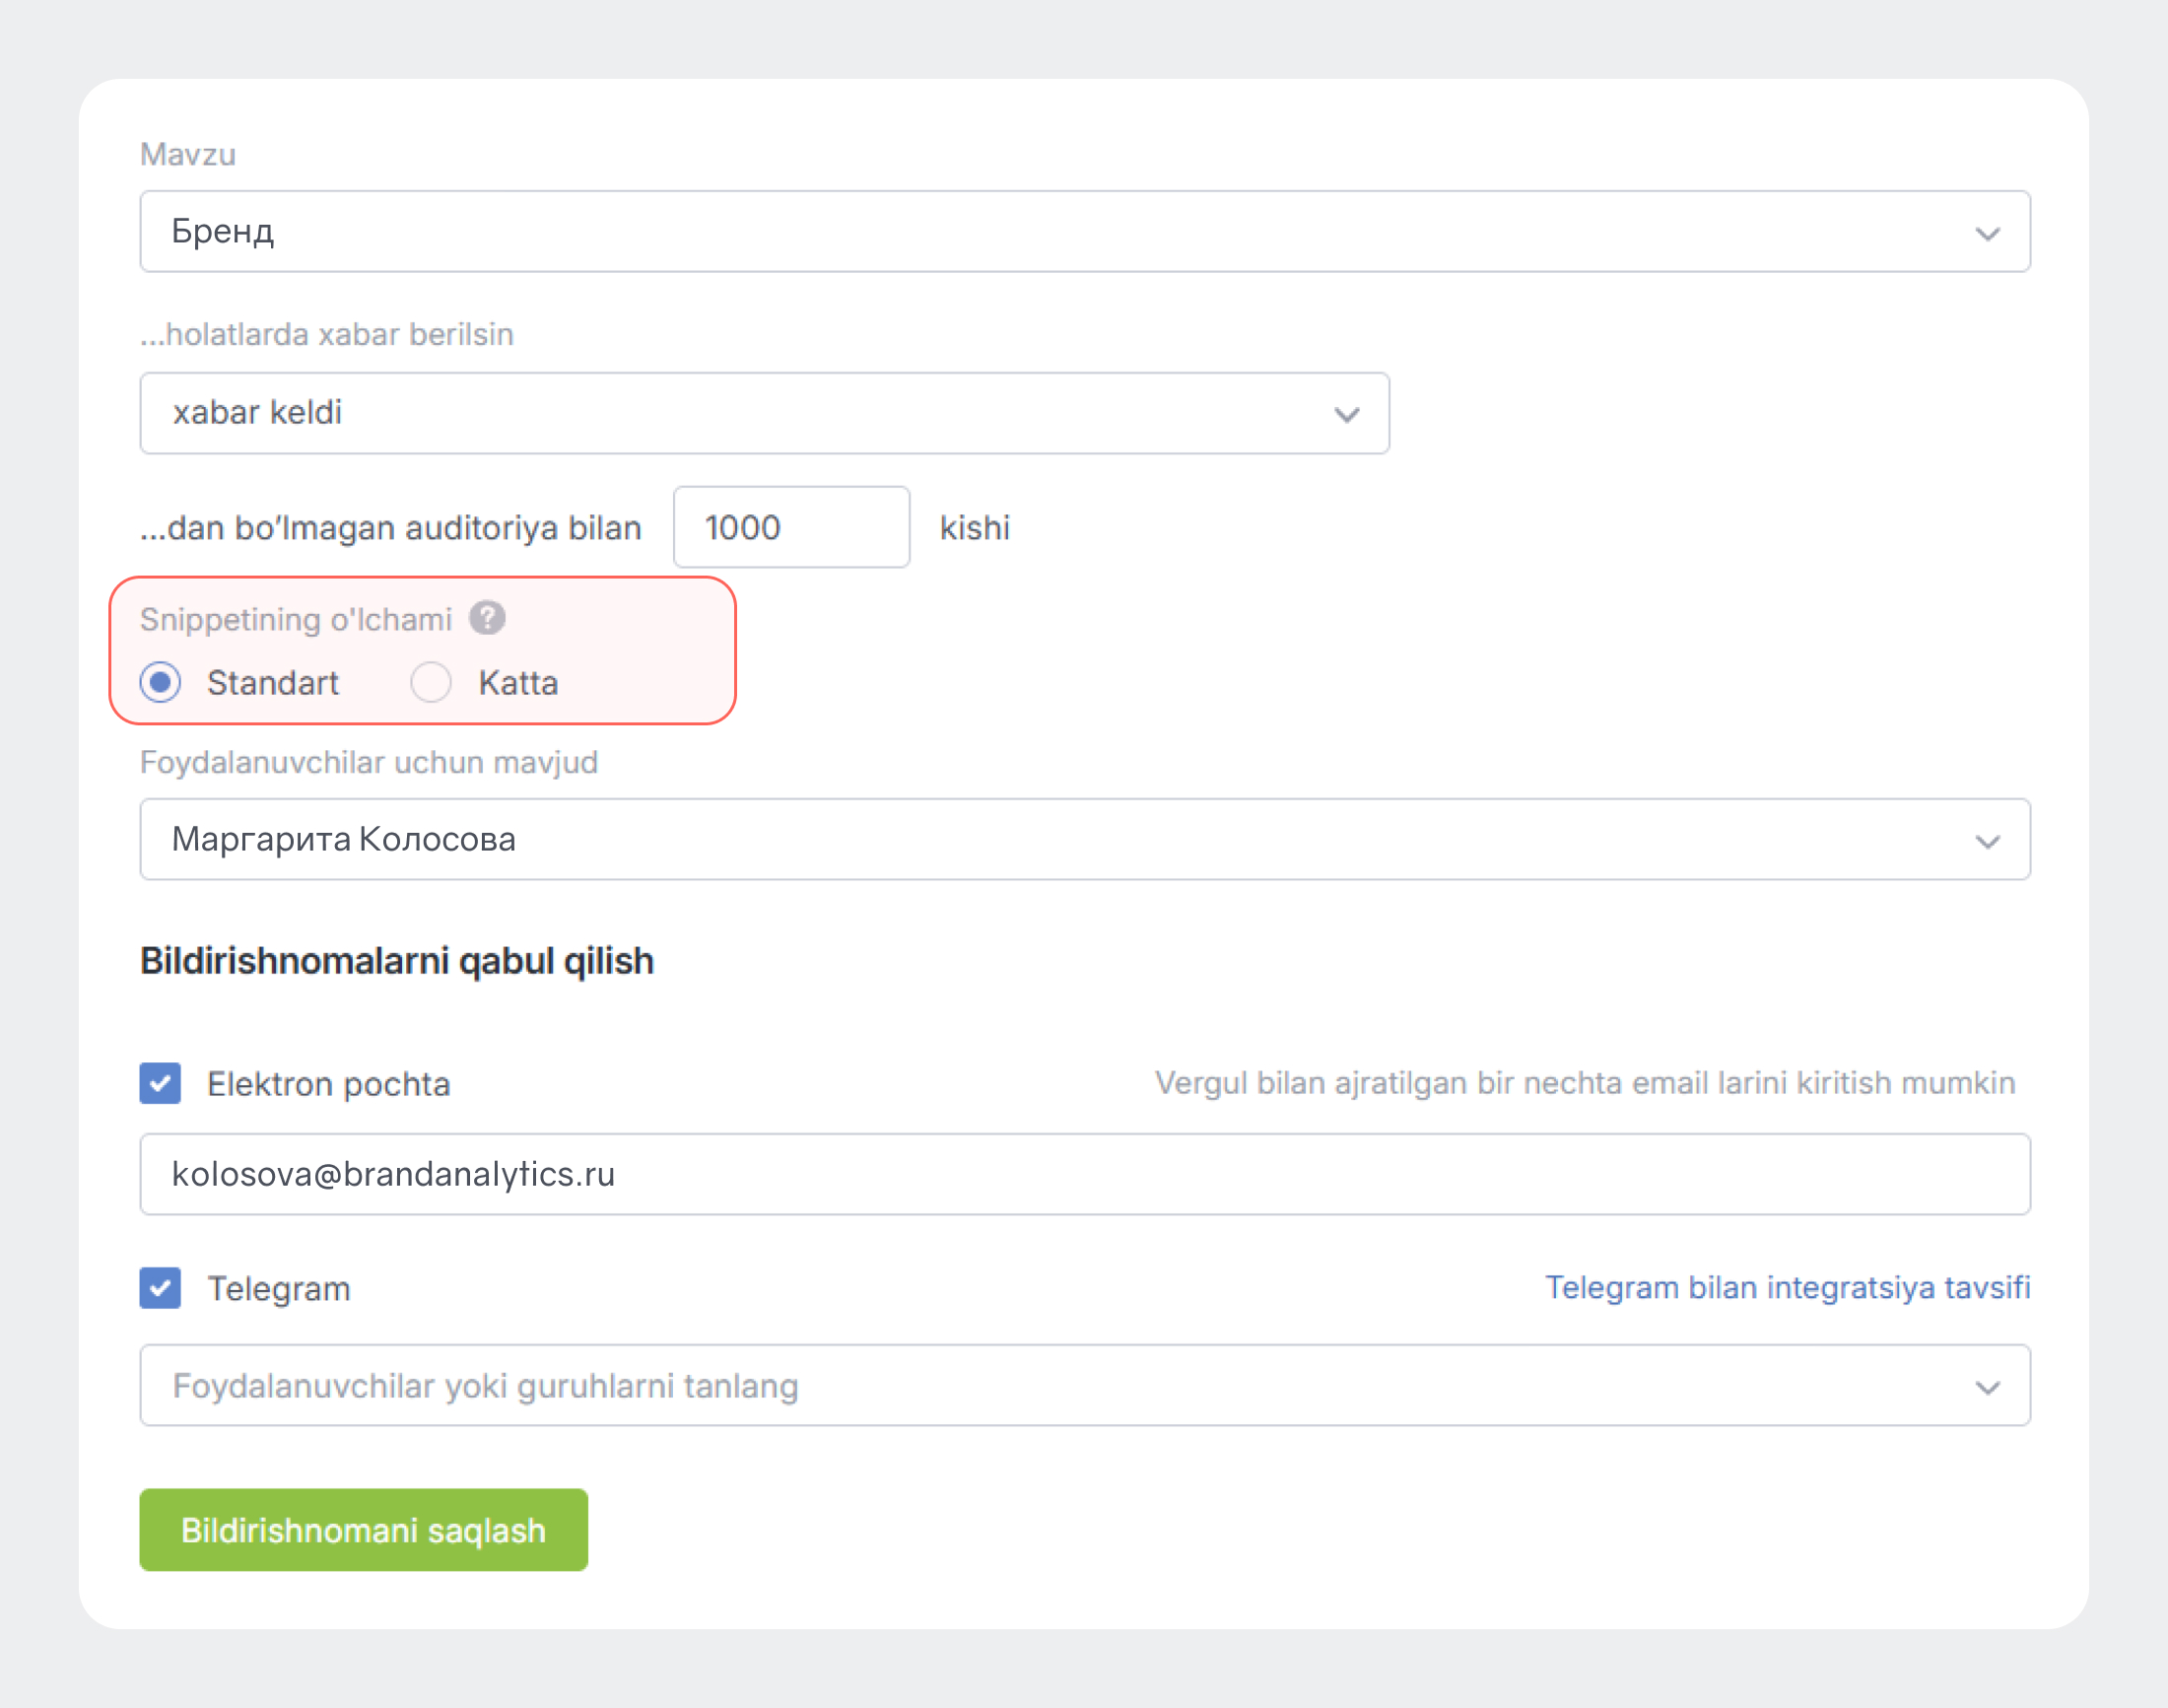Click chevron of Маргарита Колосова dropdown
Screen dimensions: 2168x1708
[x=1987, y=842]
